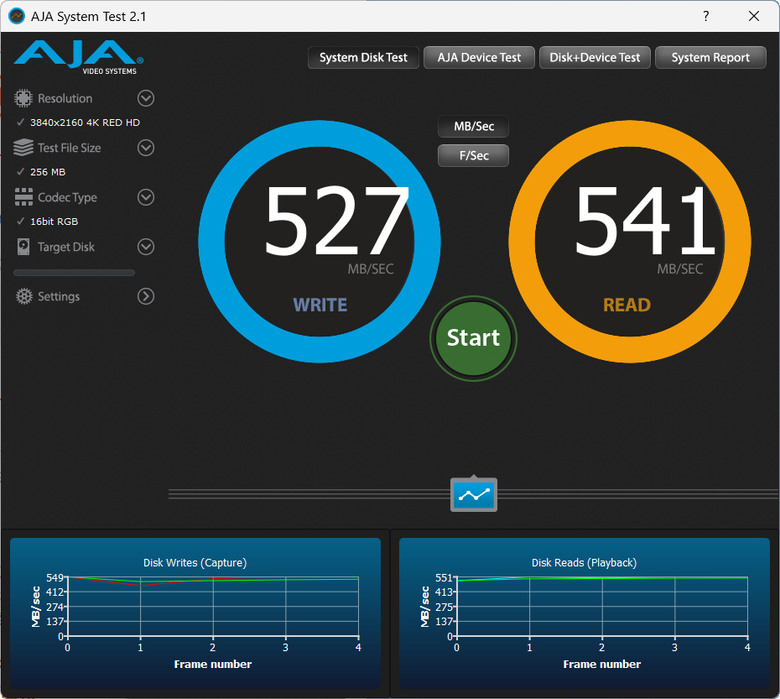Click the 3840x2160 4K RED HD option
This screenshot has width=780, height=699.
click(85, 122)
